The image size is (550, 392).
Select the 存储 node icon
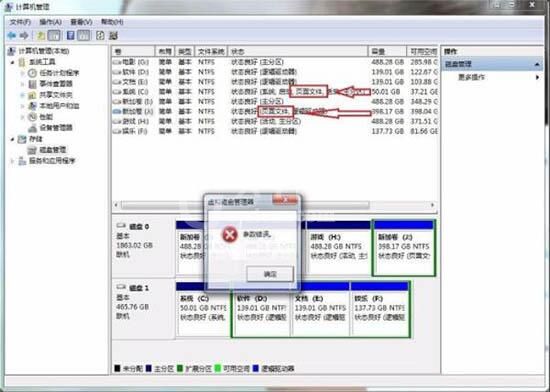point(22,139)
